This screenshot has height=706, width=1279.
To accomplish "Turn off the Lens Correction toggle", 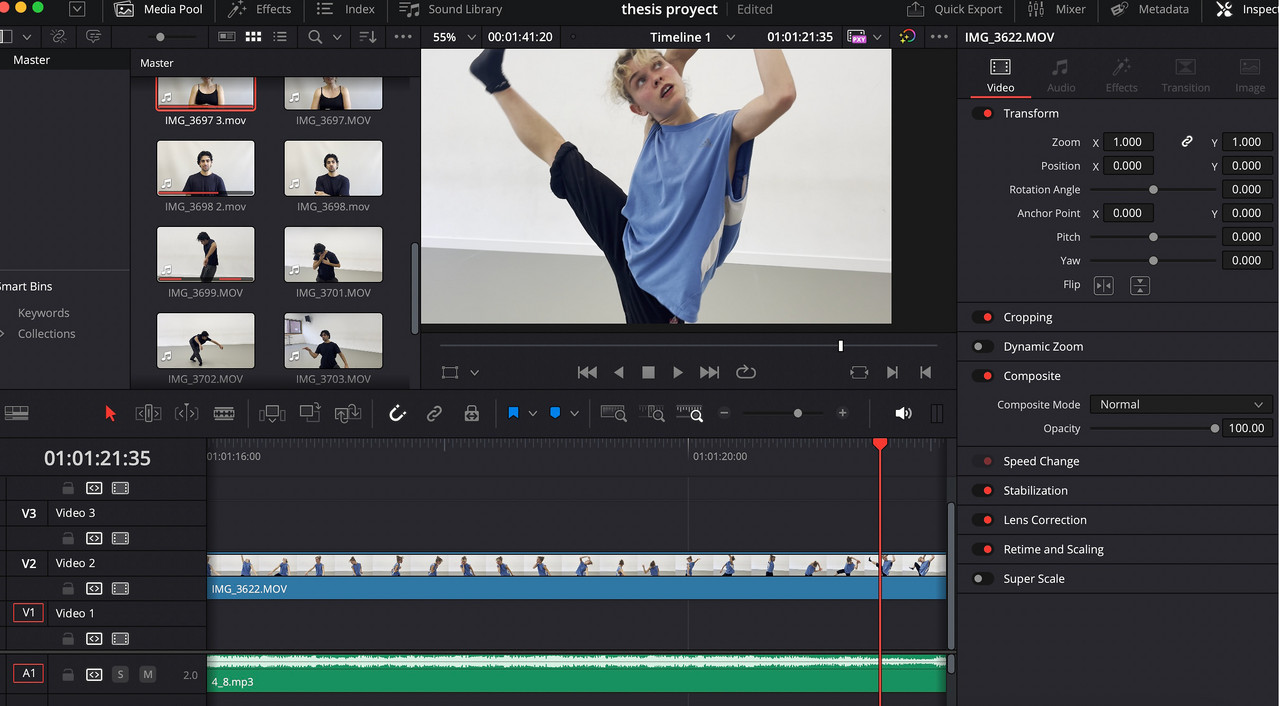I will coord(983,520).
